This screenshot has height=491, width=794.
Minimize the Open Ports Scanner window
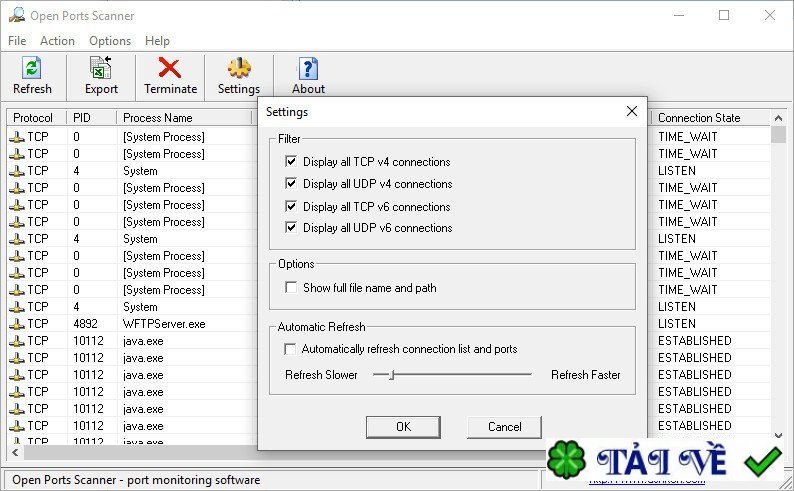coord(679,15)
